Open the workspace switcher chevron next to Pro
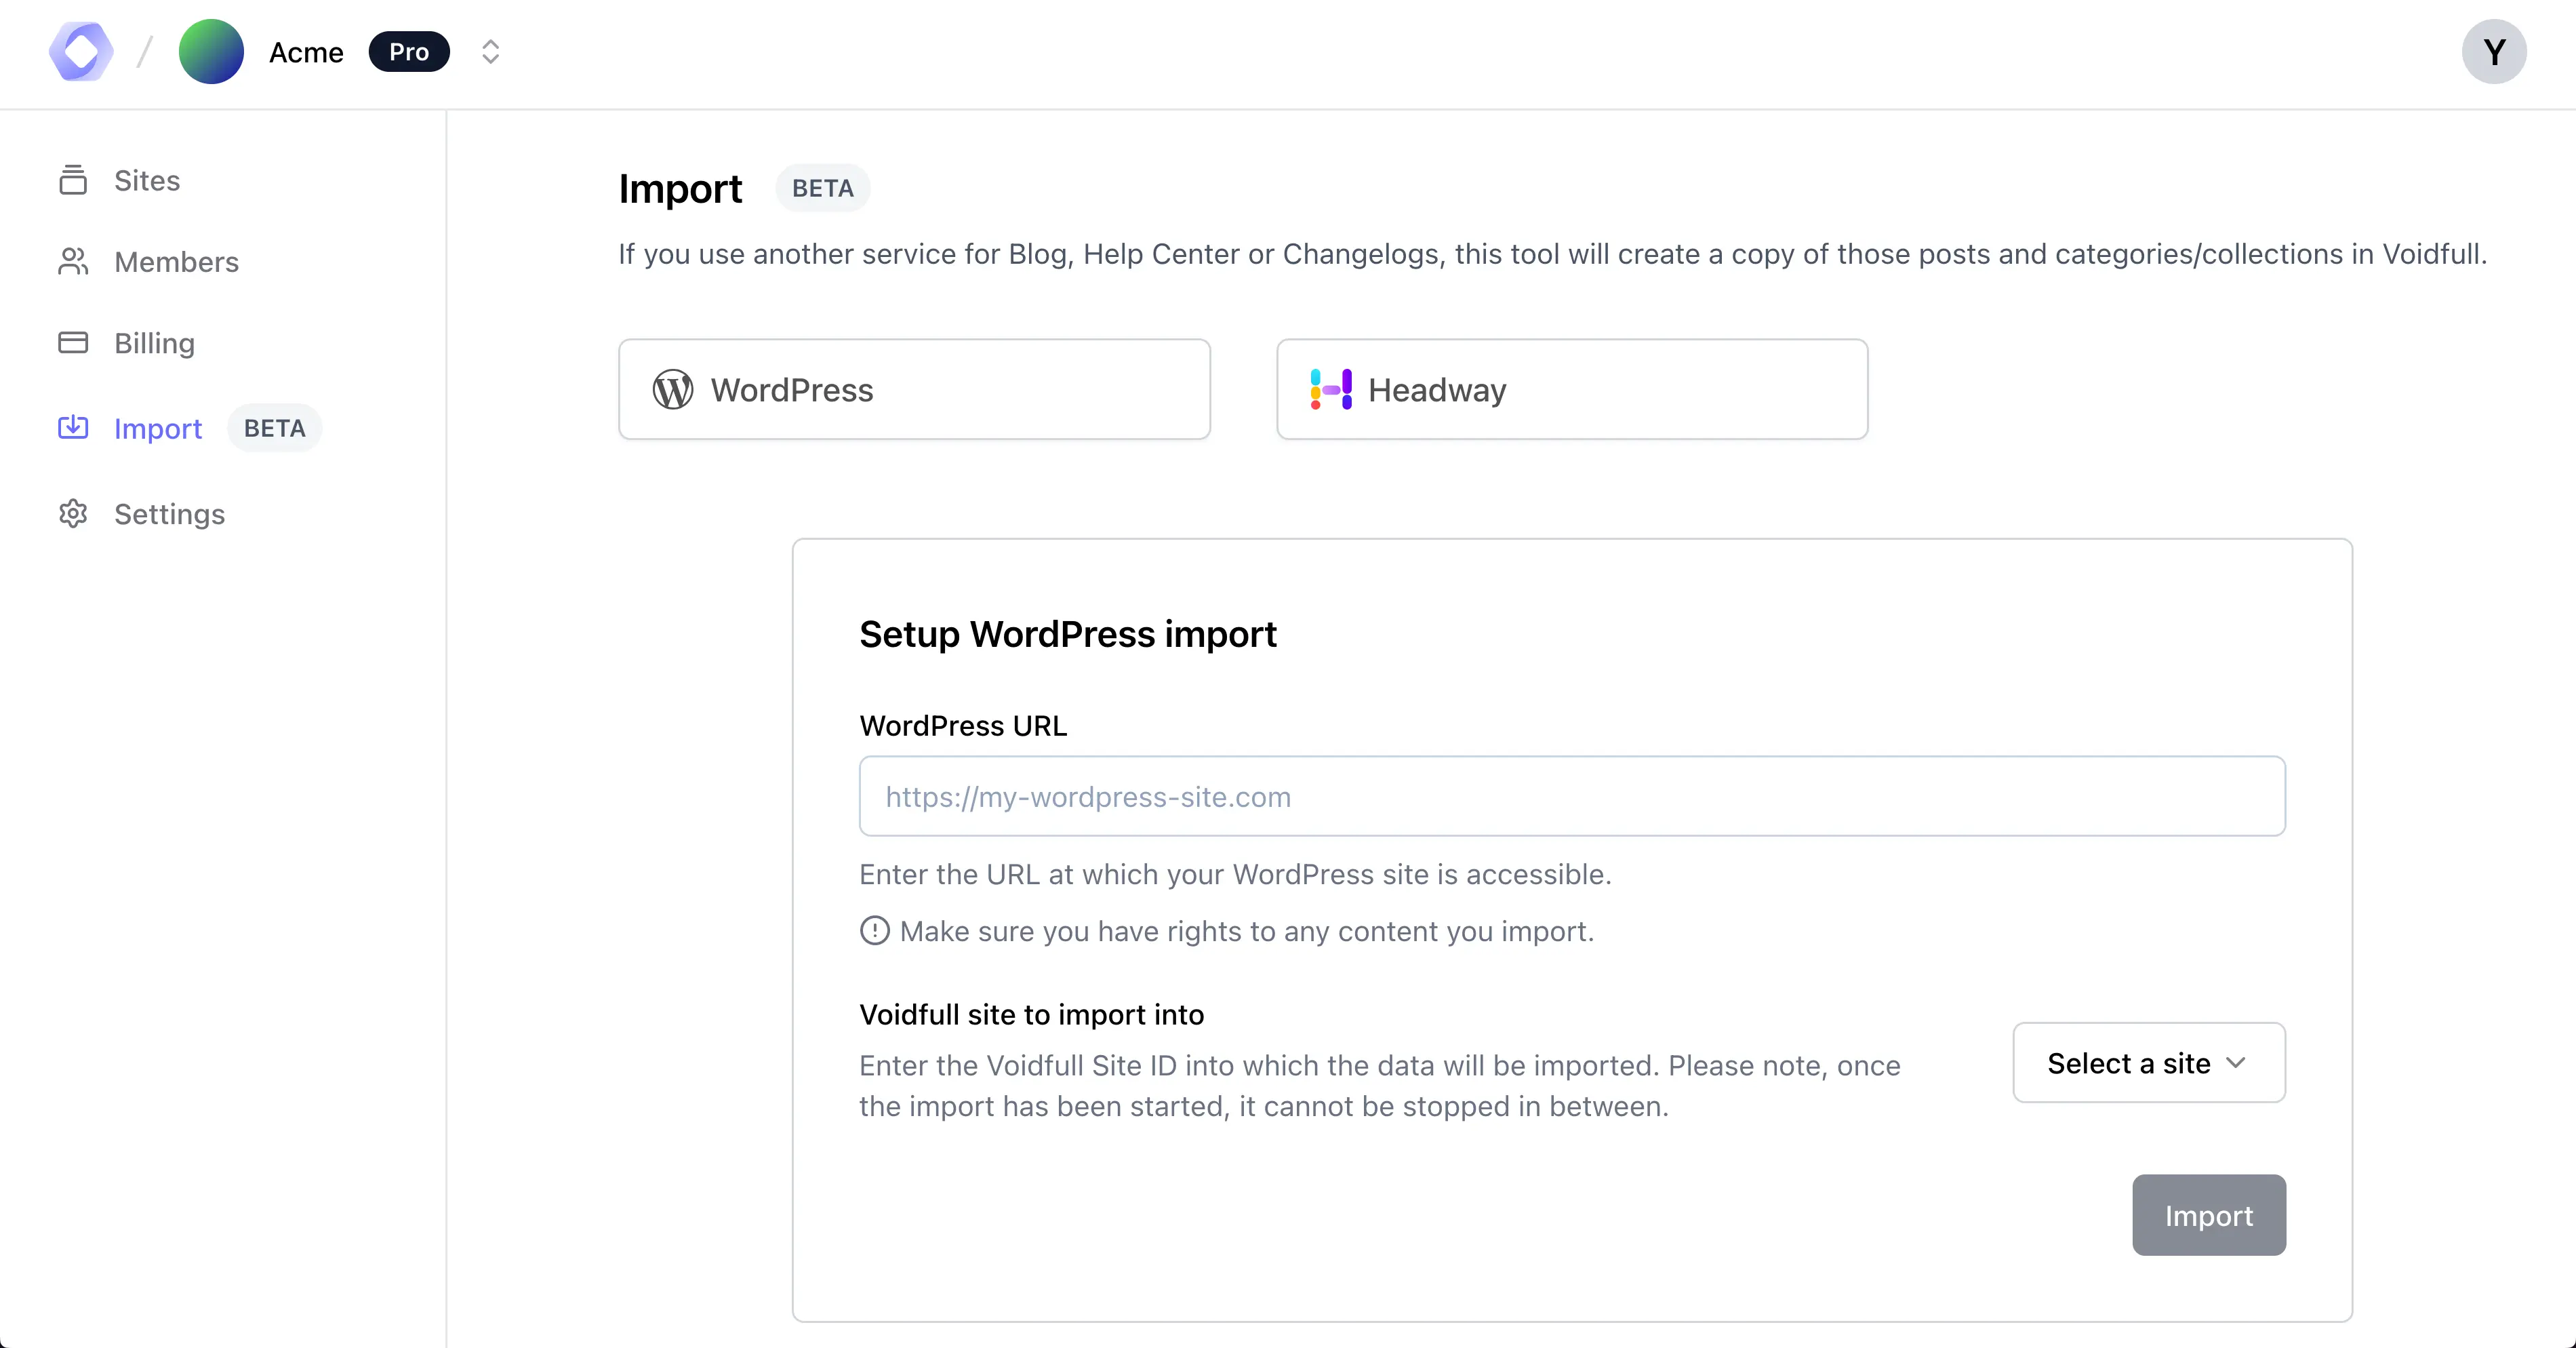 pyautogui.click(x=489, y=51)
